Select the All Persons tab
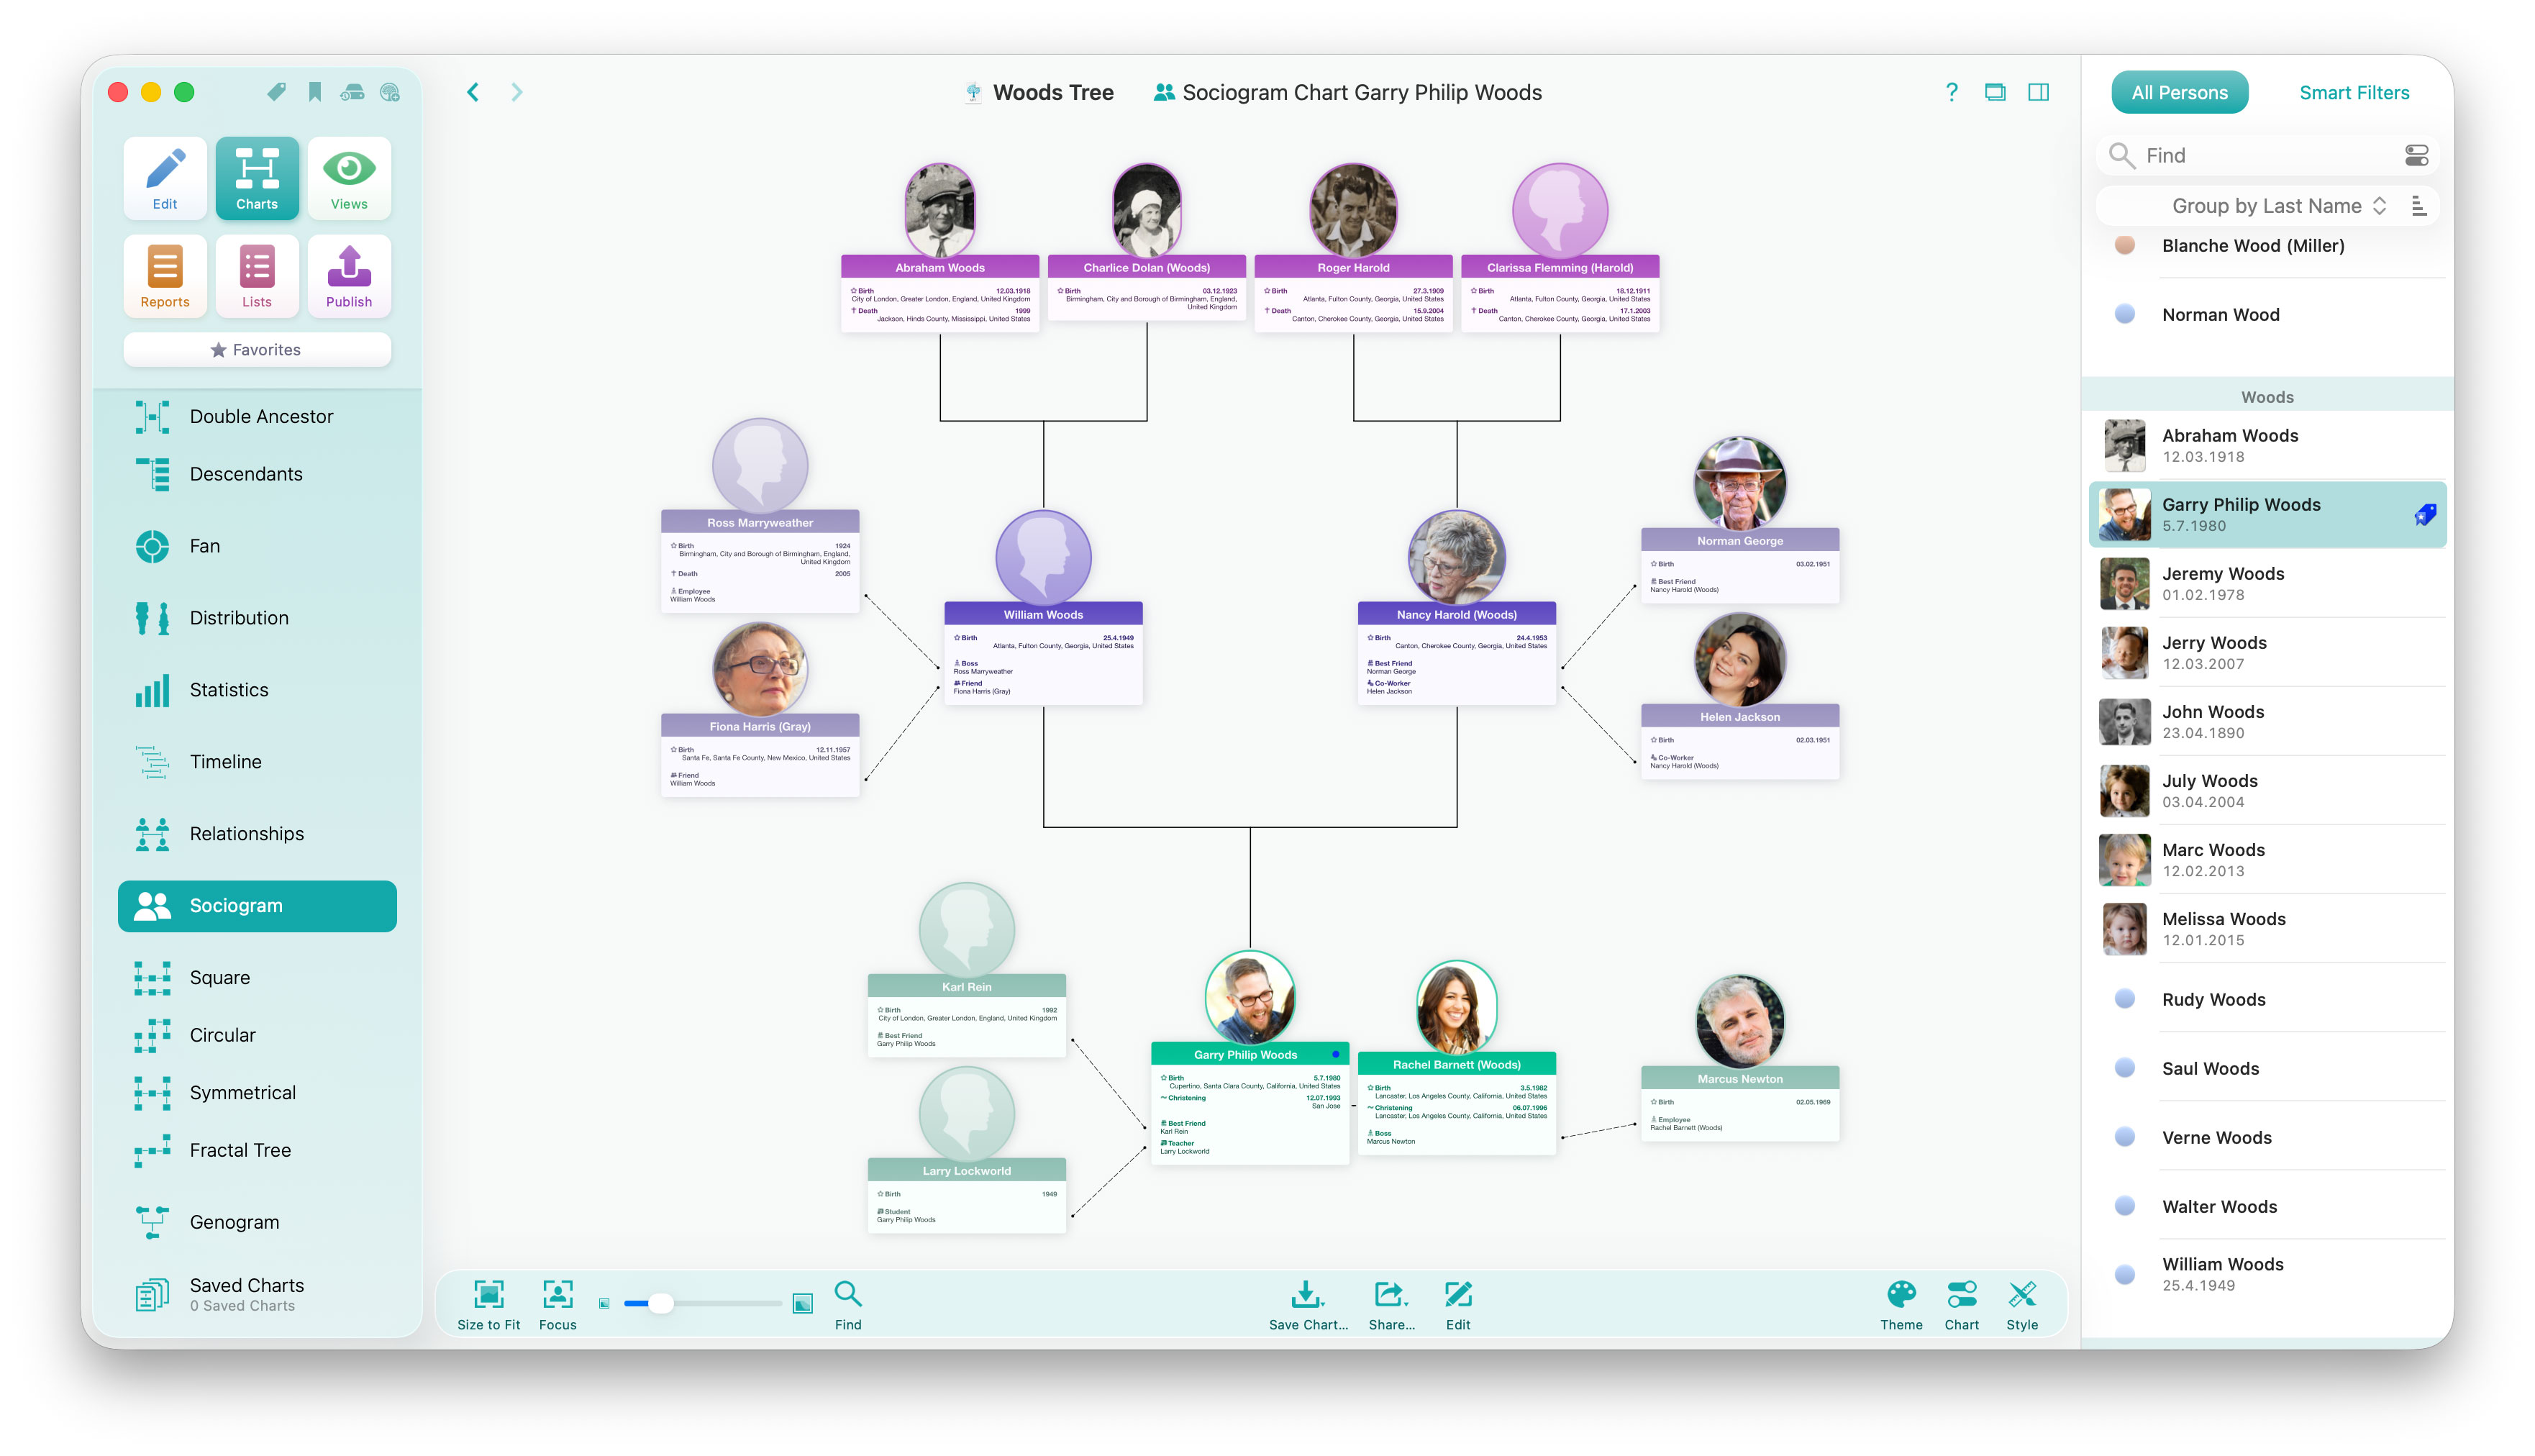The width and height of the screenshot is (2535, 1456). [2179, 92]
